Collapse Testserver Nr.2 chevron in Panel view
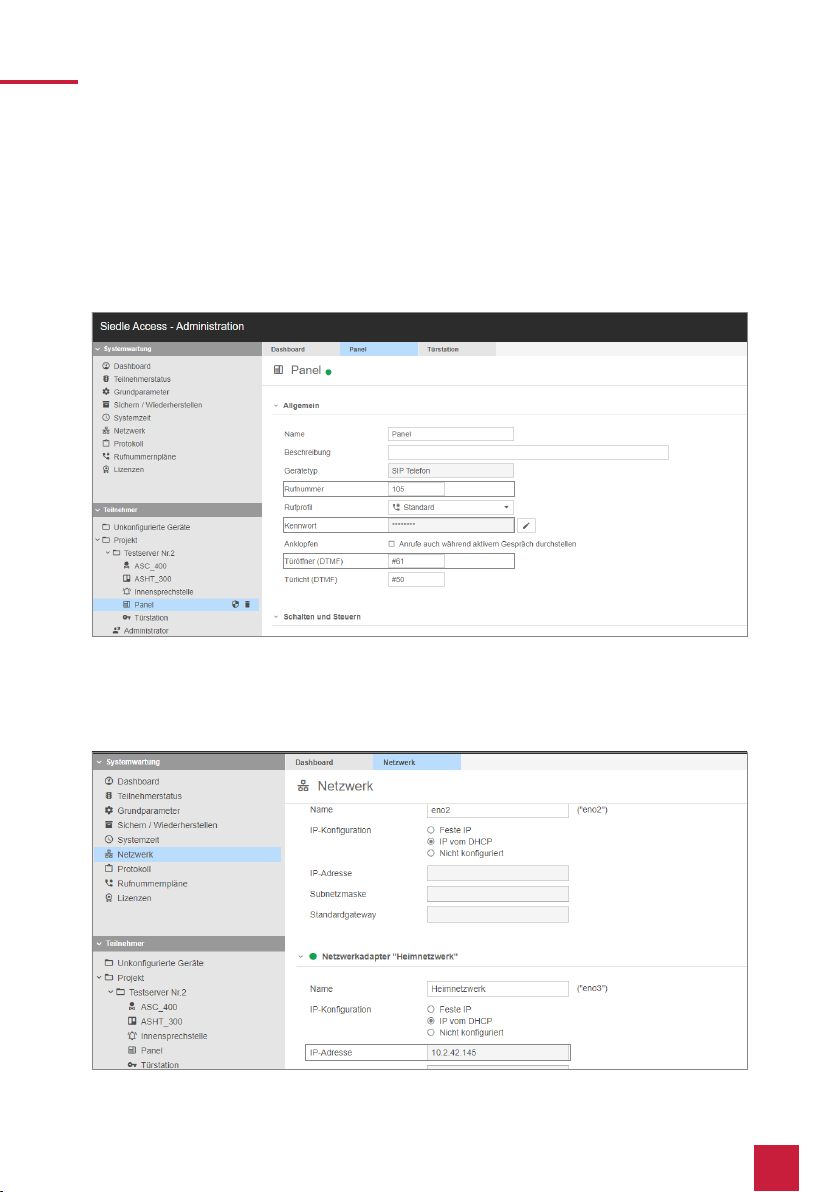The height and width of the screenshot is (1192, 840). click(x=108, y=553)
